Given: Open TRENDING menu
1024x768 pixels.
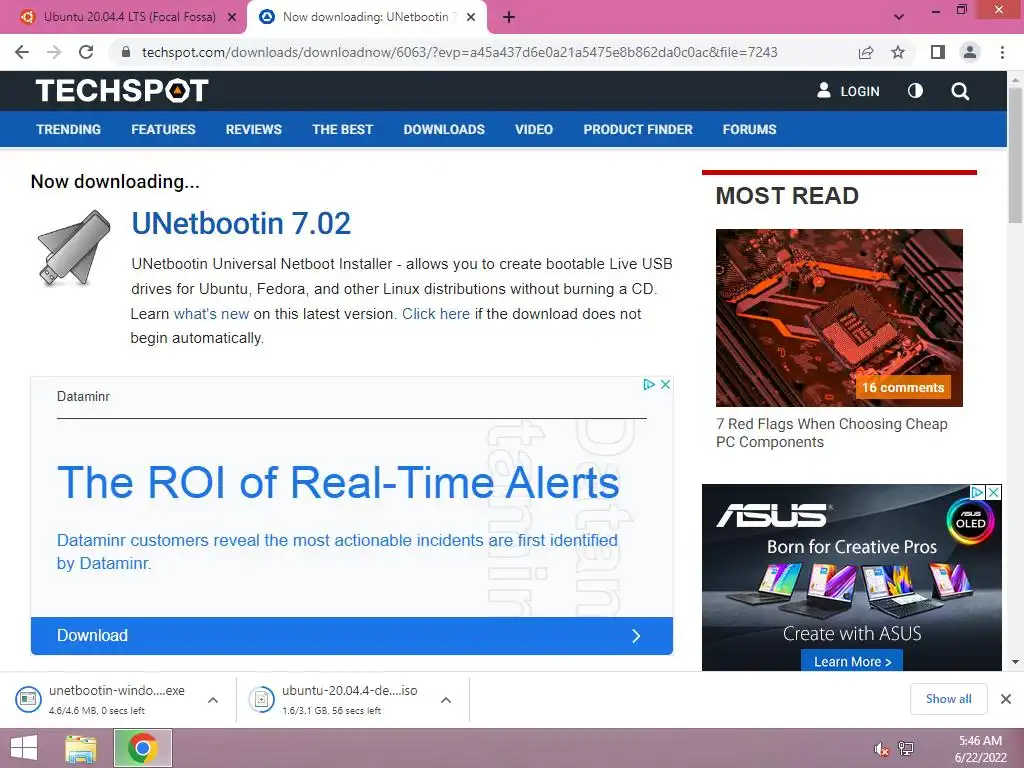Looking at the screenshot, I should (x=69, y=129).
